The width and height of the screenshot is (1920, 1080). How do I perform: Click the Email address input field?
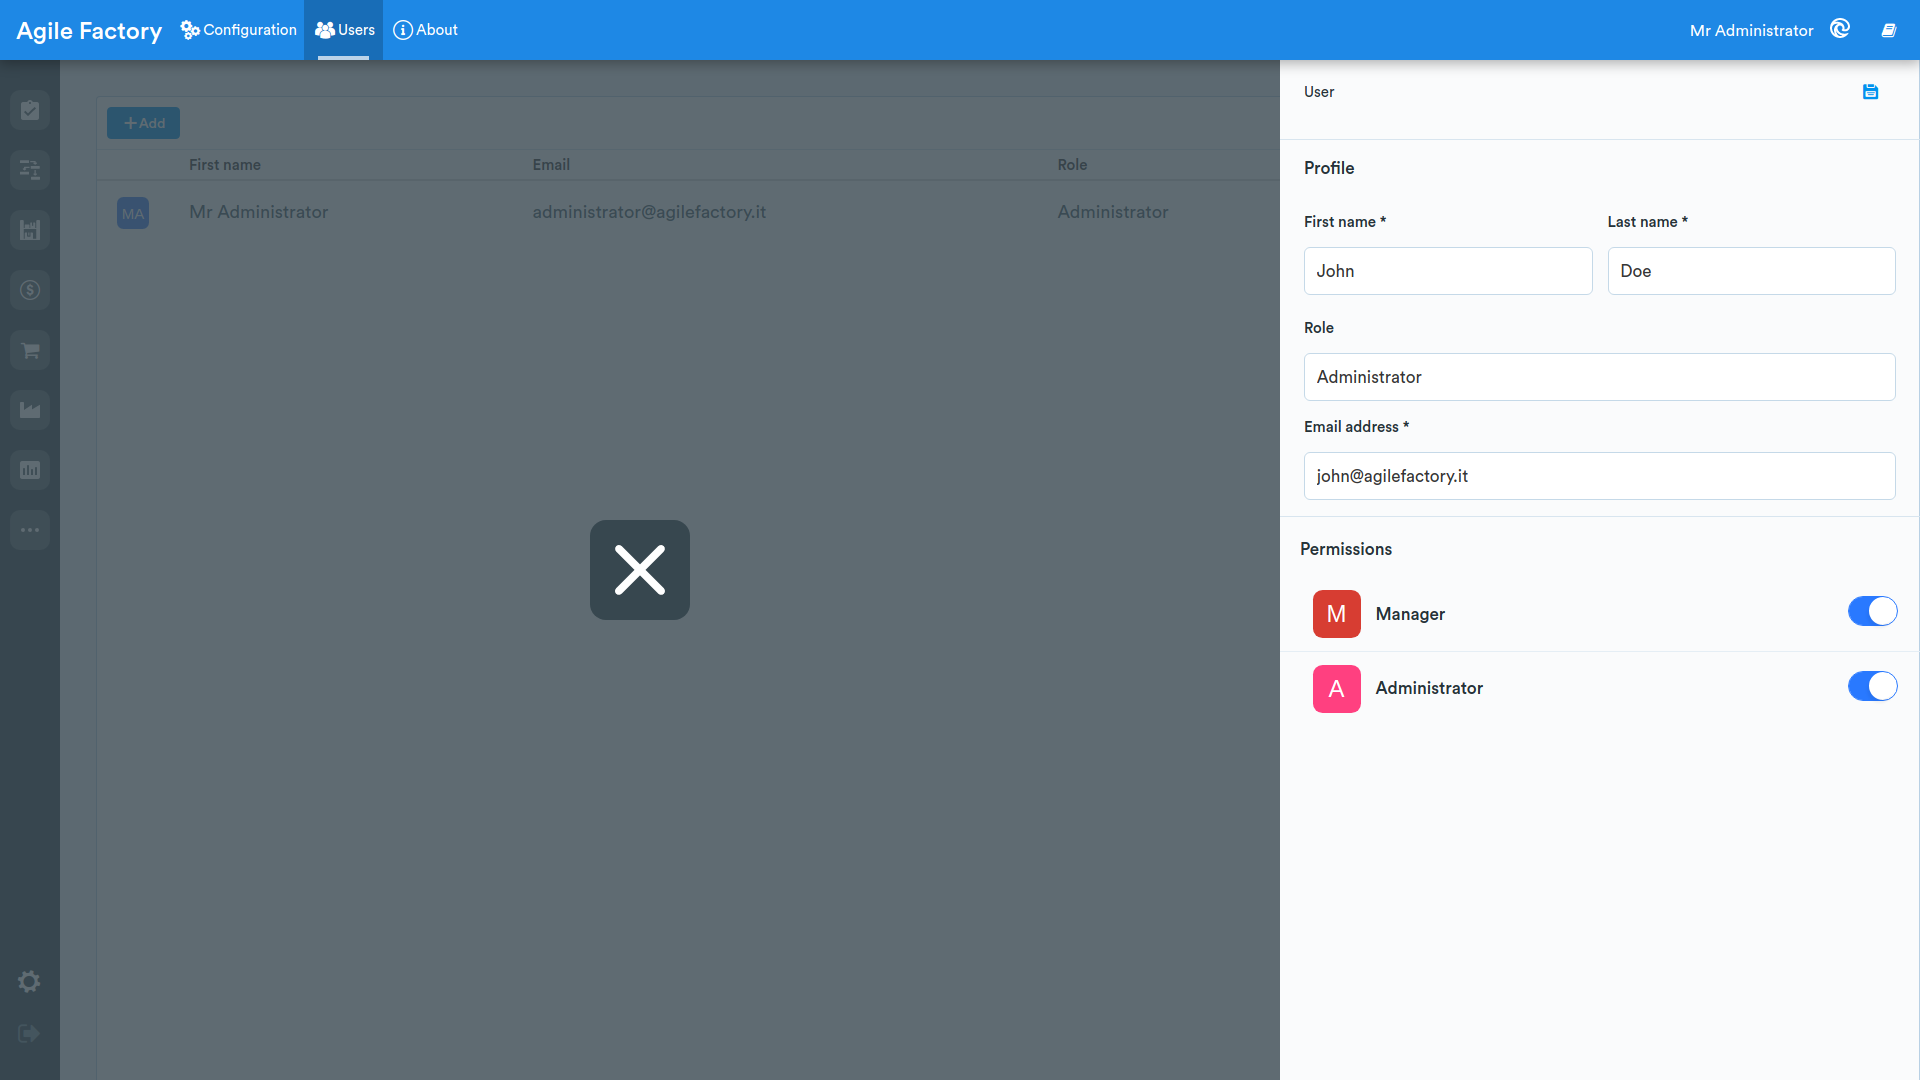coord(1599,476)
